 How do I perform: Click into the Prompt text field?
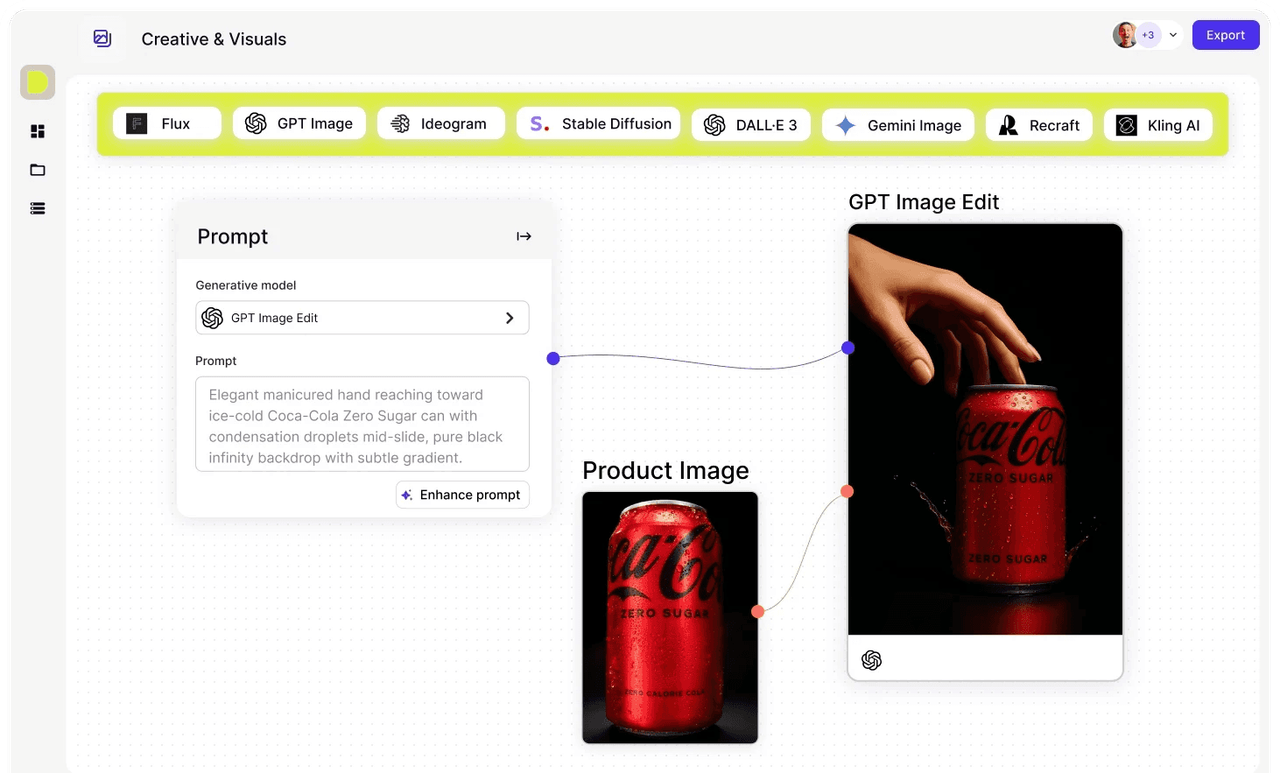(362, 424)
